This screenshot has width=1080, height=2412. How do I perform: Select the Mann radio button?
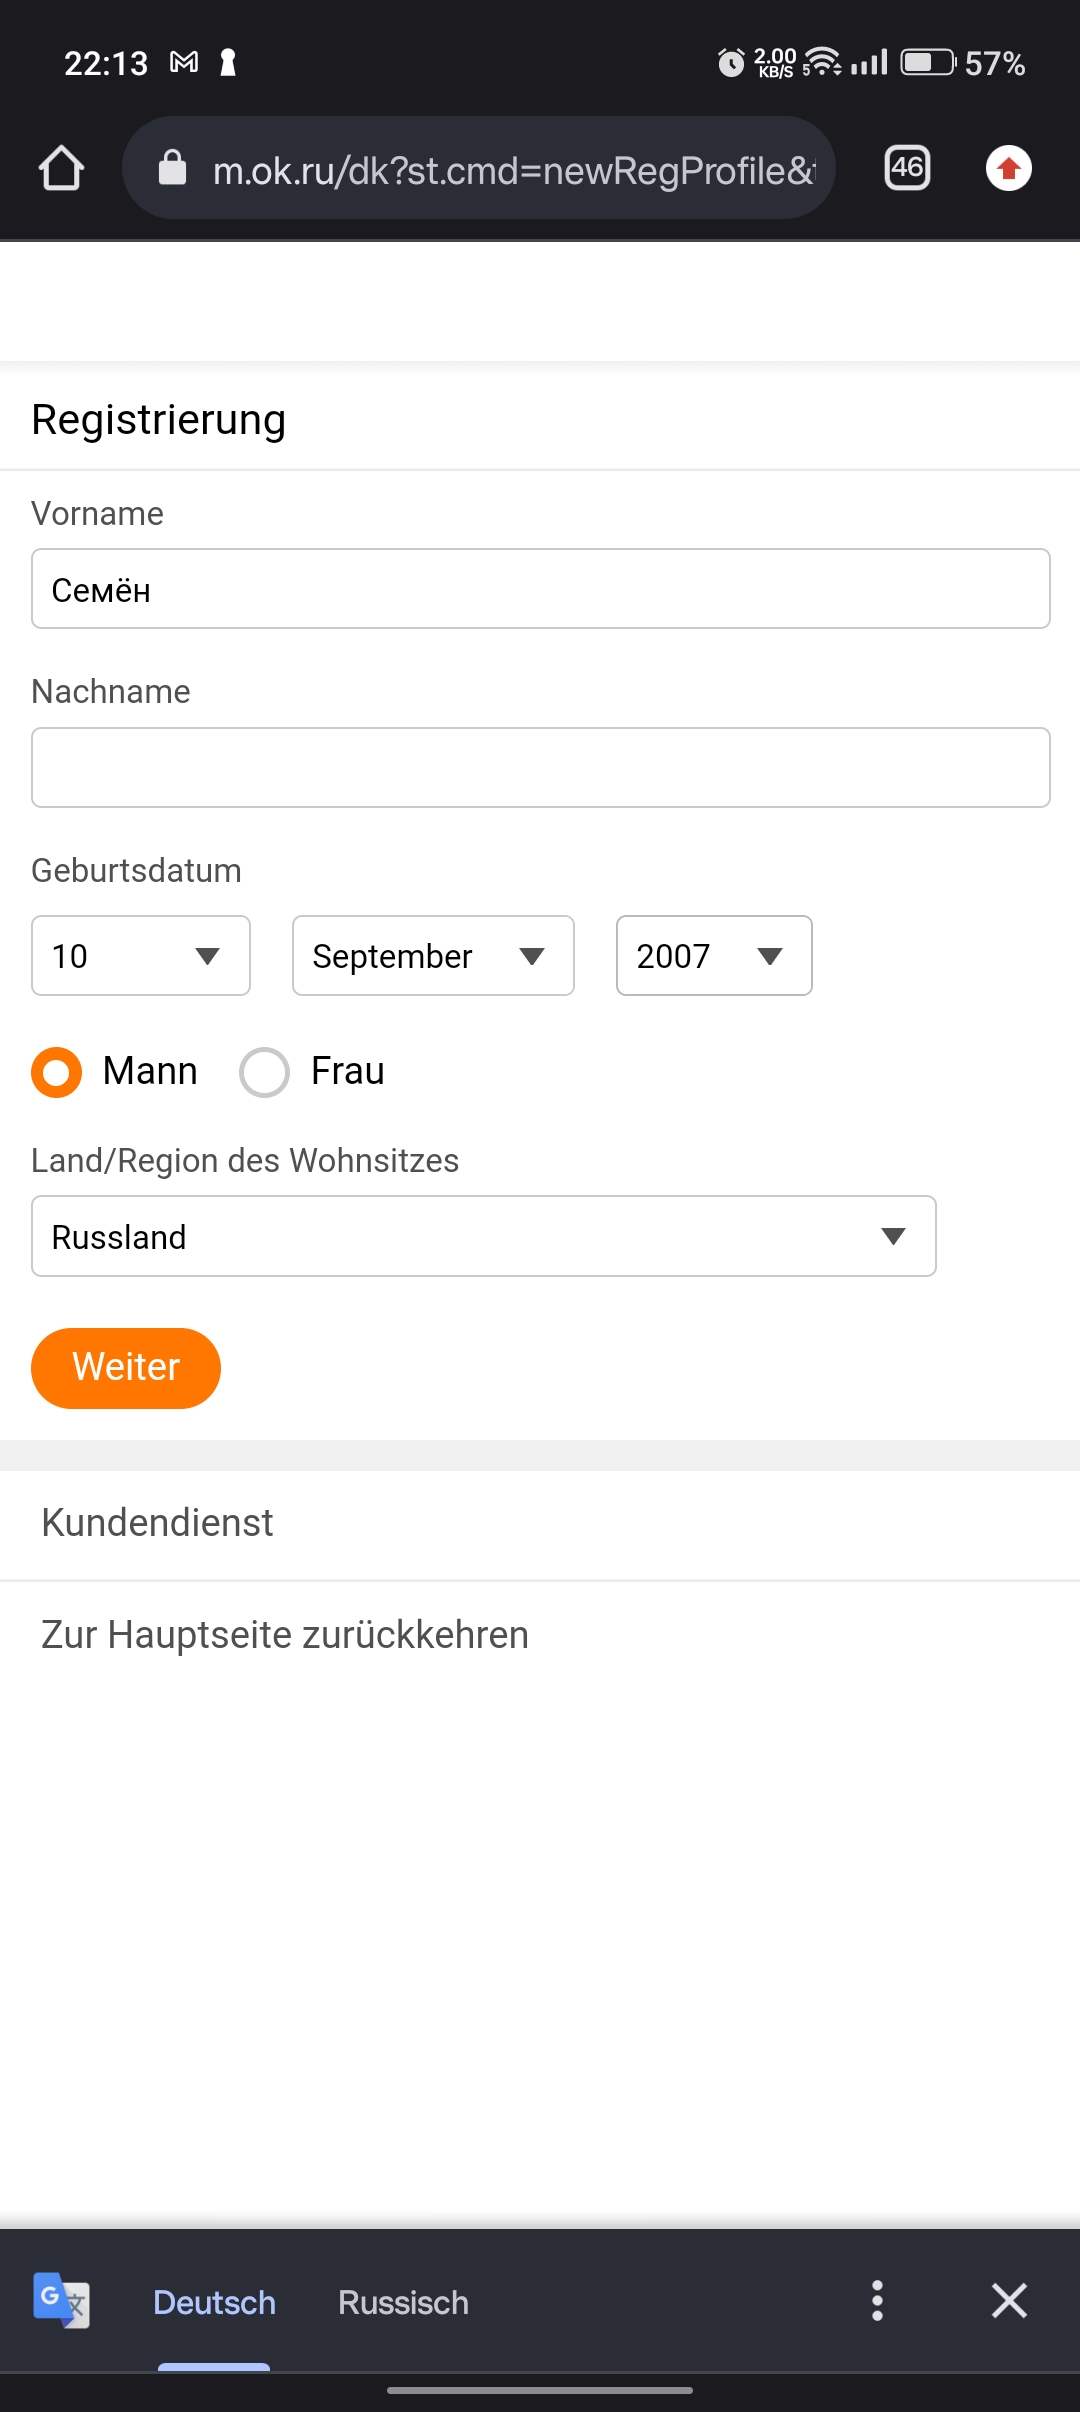coord(57,1072)
